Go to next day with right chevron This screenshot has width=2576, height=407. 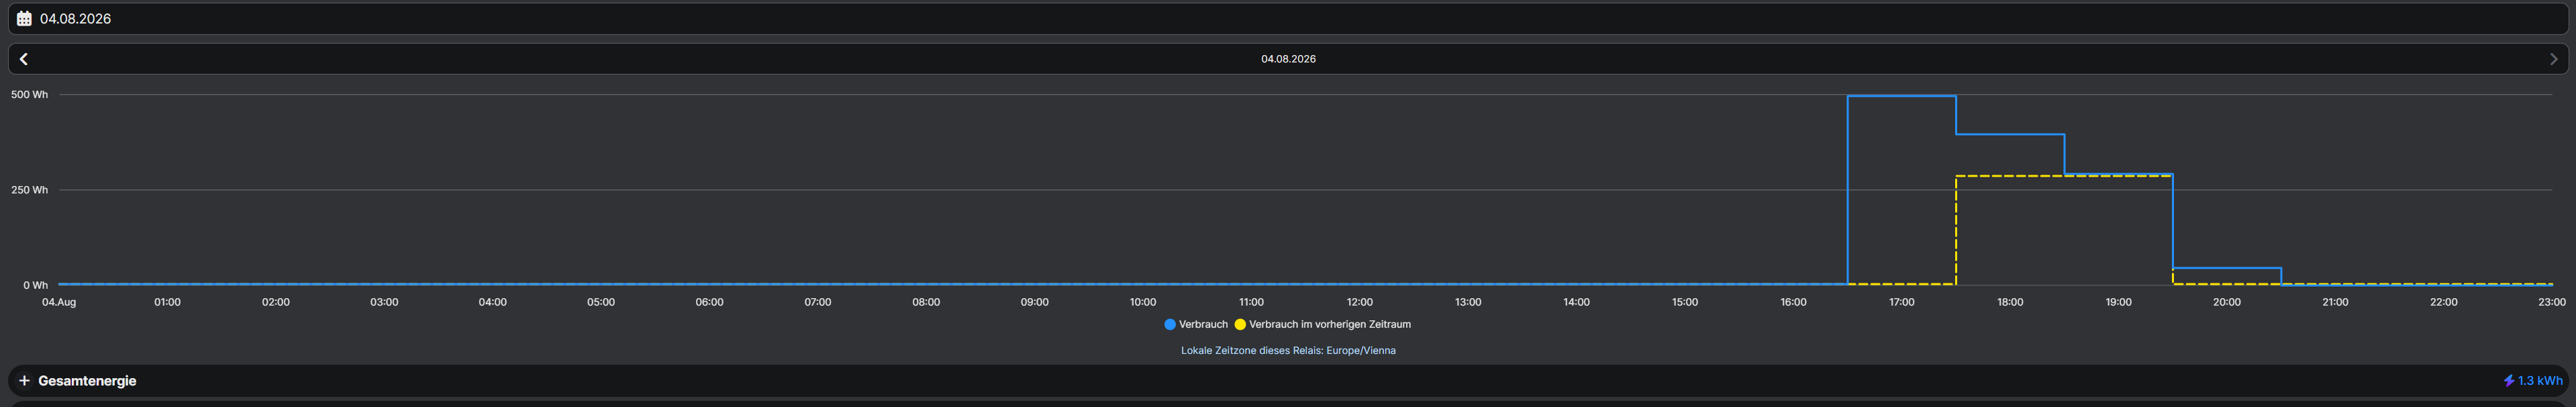[x=2553, y=59]
